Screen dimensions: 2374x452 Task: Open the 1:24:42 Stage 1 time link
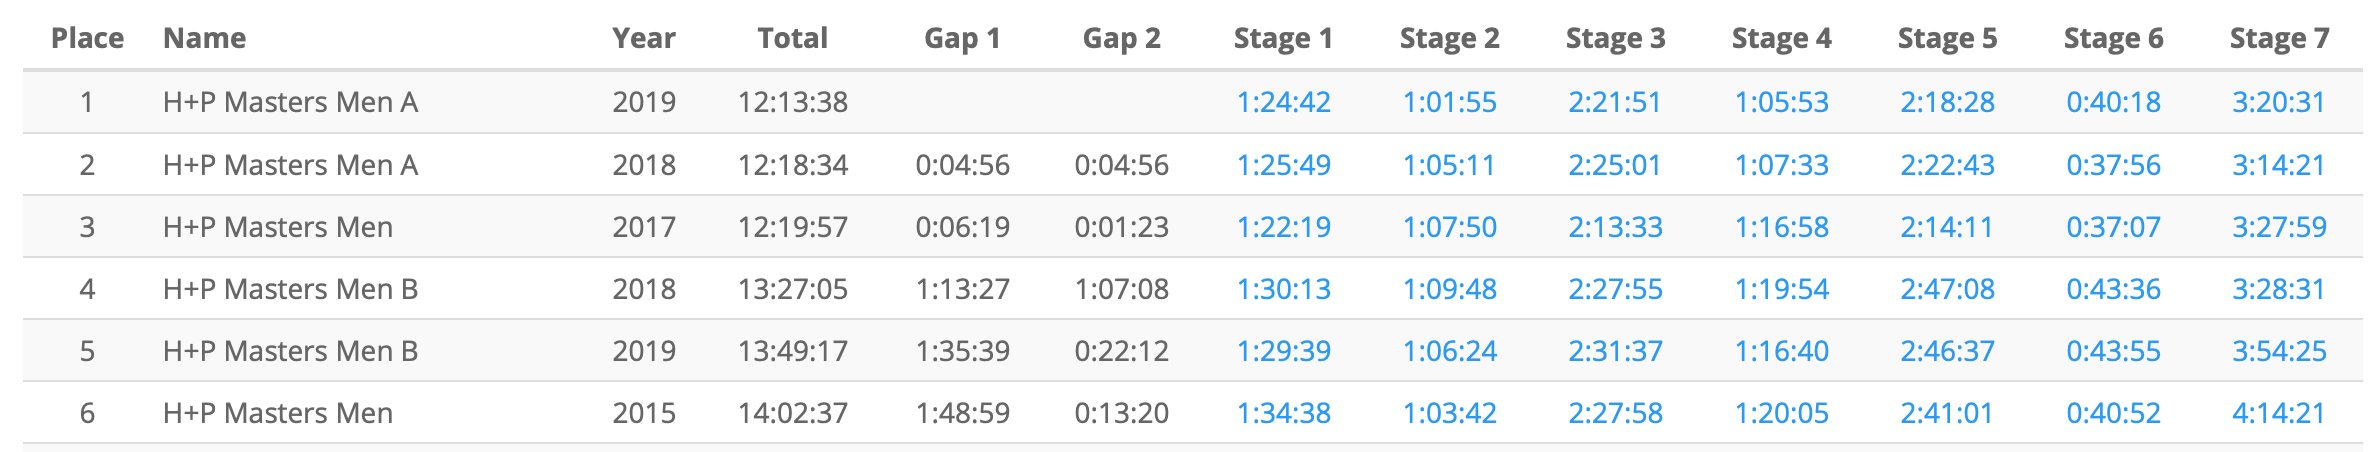[x=1283, y=102]
